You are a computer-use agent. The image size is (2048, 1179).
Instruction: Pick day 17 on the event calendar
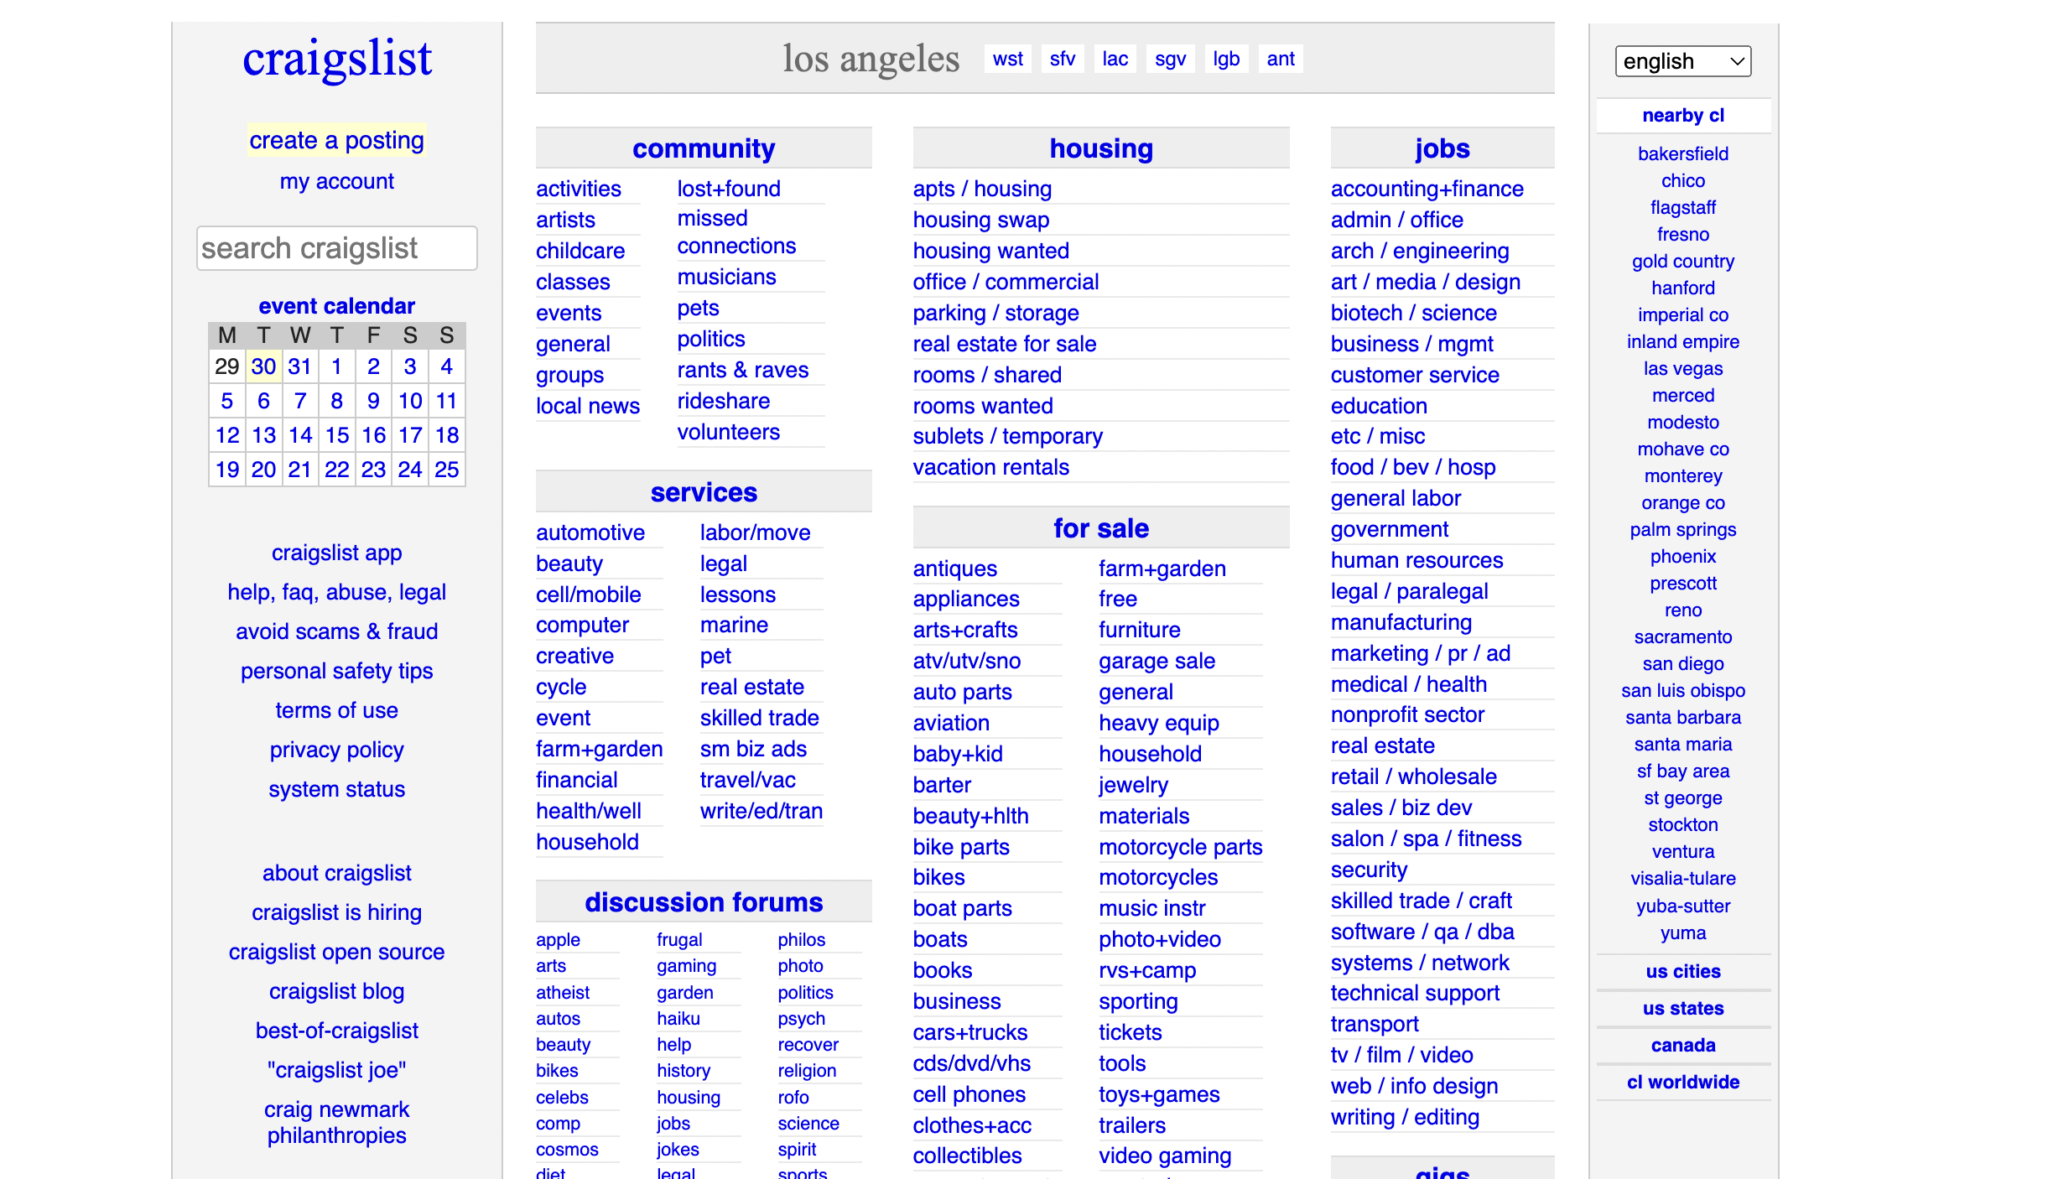click(410, 435)
